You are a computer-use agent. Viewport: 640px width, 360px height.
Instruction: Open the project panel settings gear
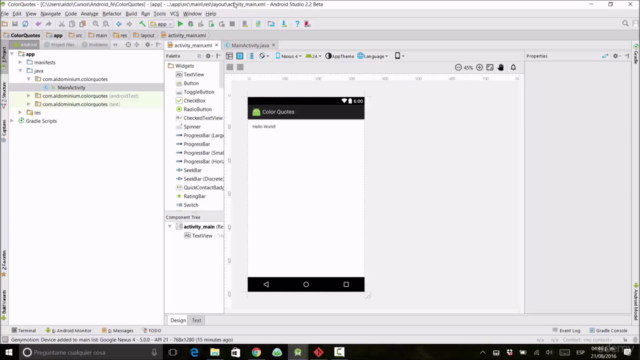point(148,44)
